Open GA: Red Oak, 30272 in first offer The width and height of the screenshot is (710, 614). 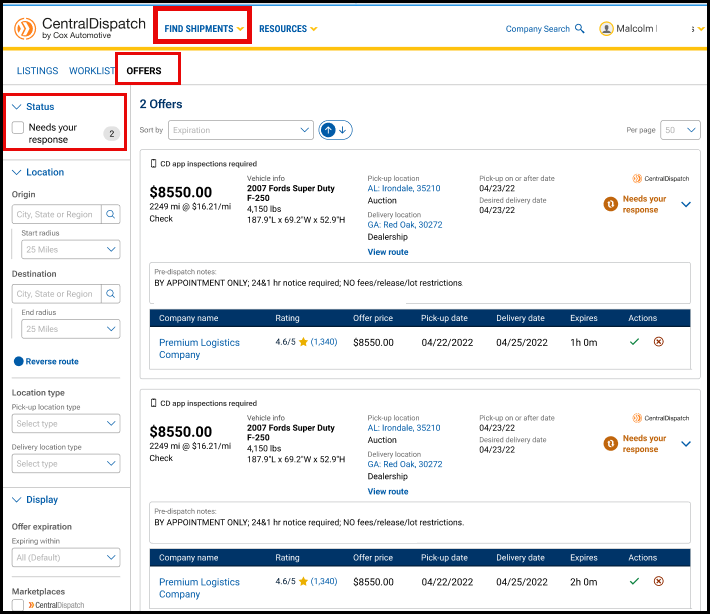point(405,225)
